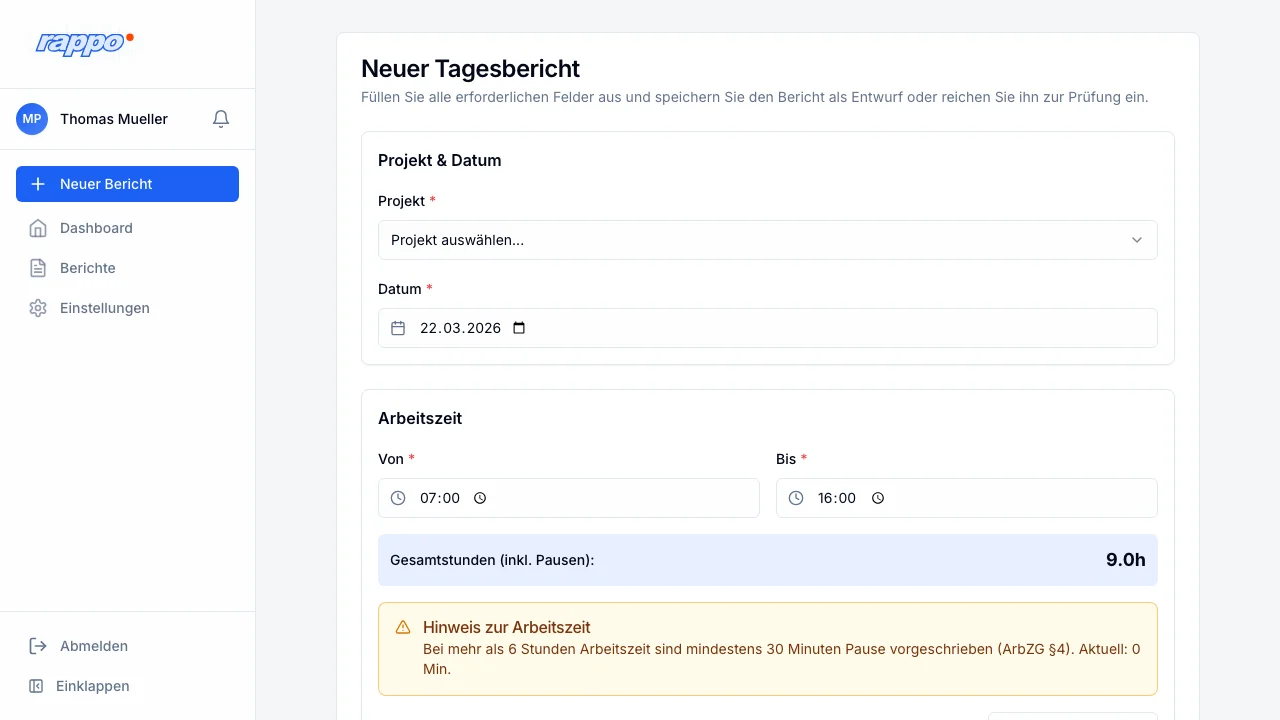Focus the Bis time field 16:00
Screen dimensions: 1280x720
pos(967,498)
